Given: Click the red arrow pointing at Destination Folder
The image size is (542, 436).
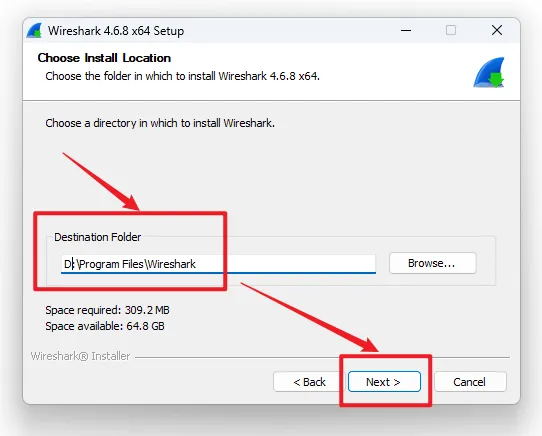Looking at the screenshot, I should [x=101, y=181].
